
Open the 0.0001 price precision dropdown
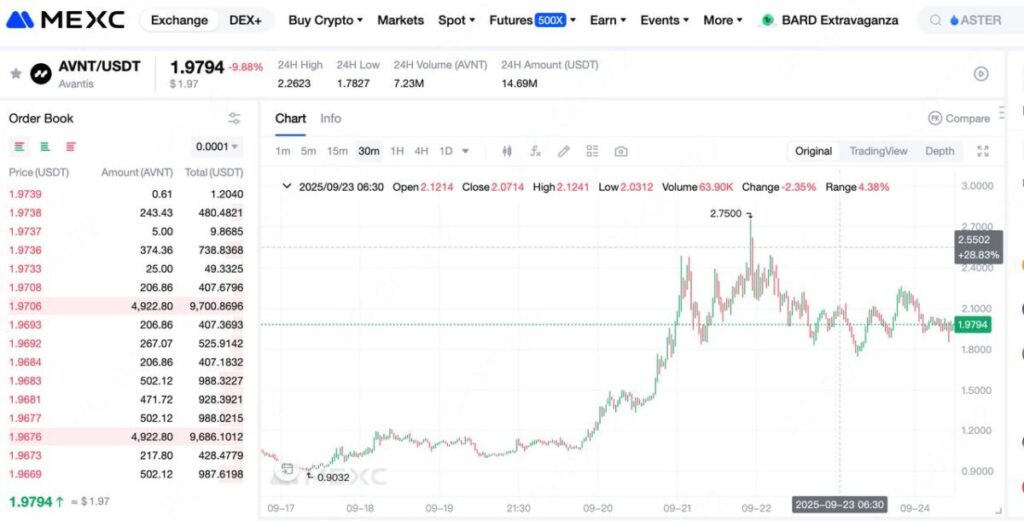click(x=217, y=147)
